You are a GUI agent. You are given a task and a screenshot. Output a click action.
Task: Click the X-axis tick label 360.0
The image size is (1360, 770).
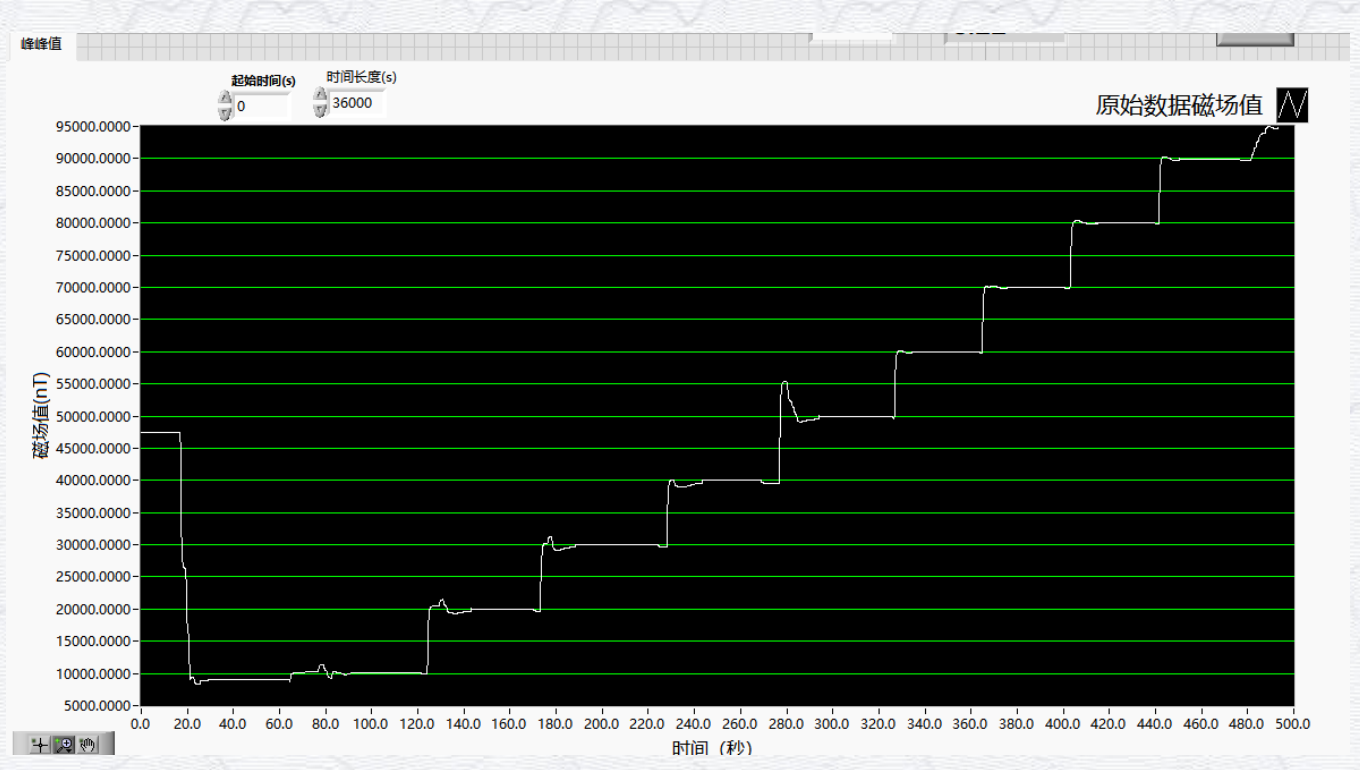[971, 722]
